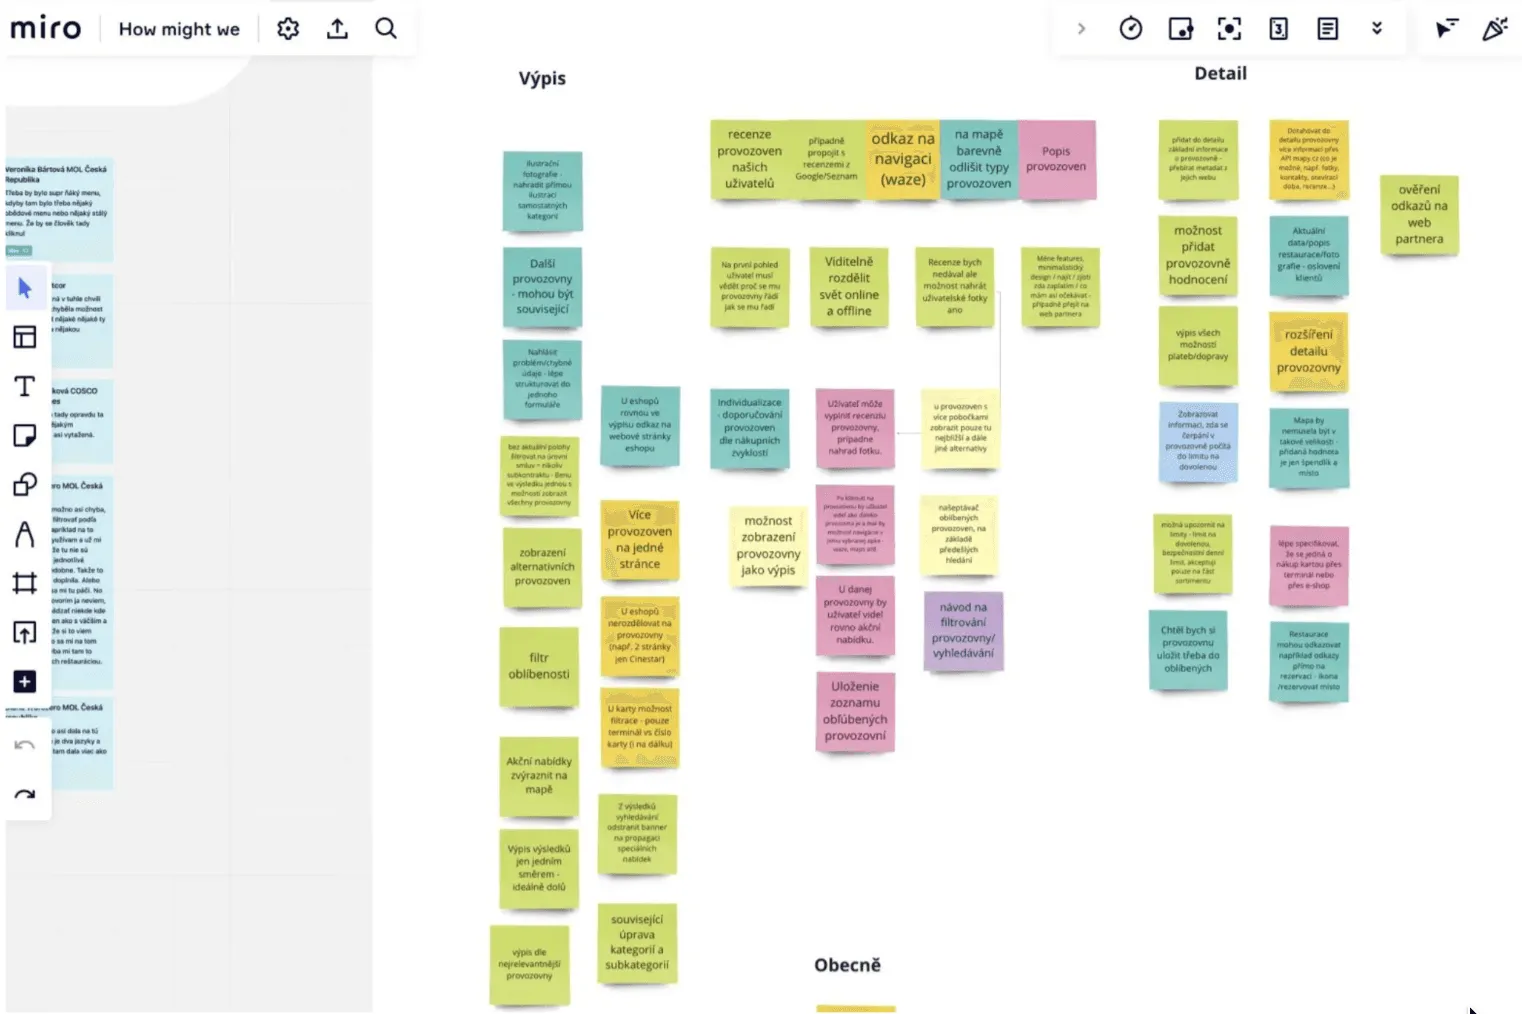The image size is (1522, 1014).
Task: Expand more tools double chevron
Action: (1377, 29)
